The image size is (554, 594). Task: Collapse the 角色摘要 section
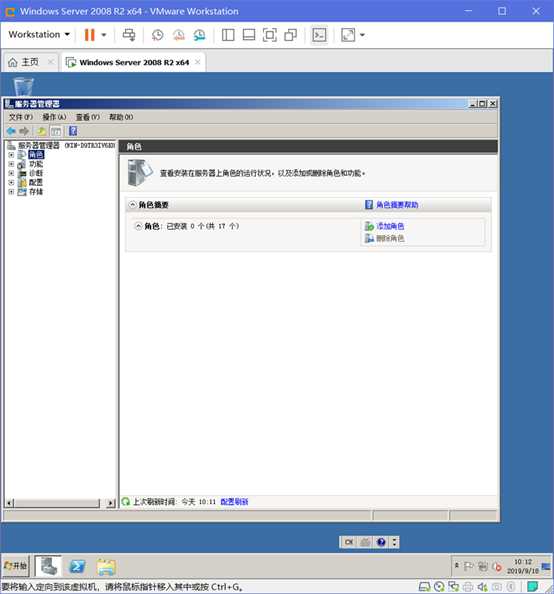[x=132, y=205]
